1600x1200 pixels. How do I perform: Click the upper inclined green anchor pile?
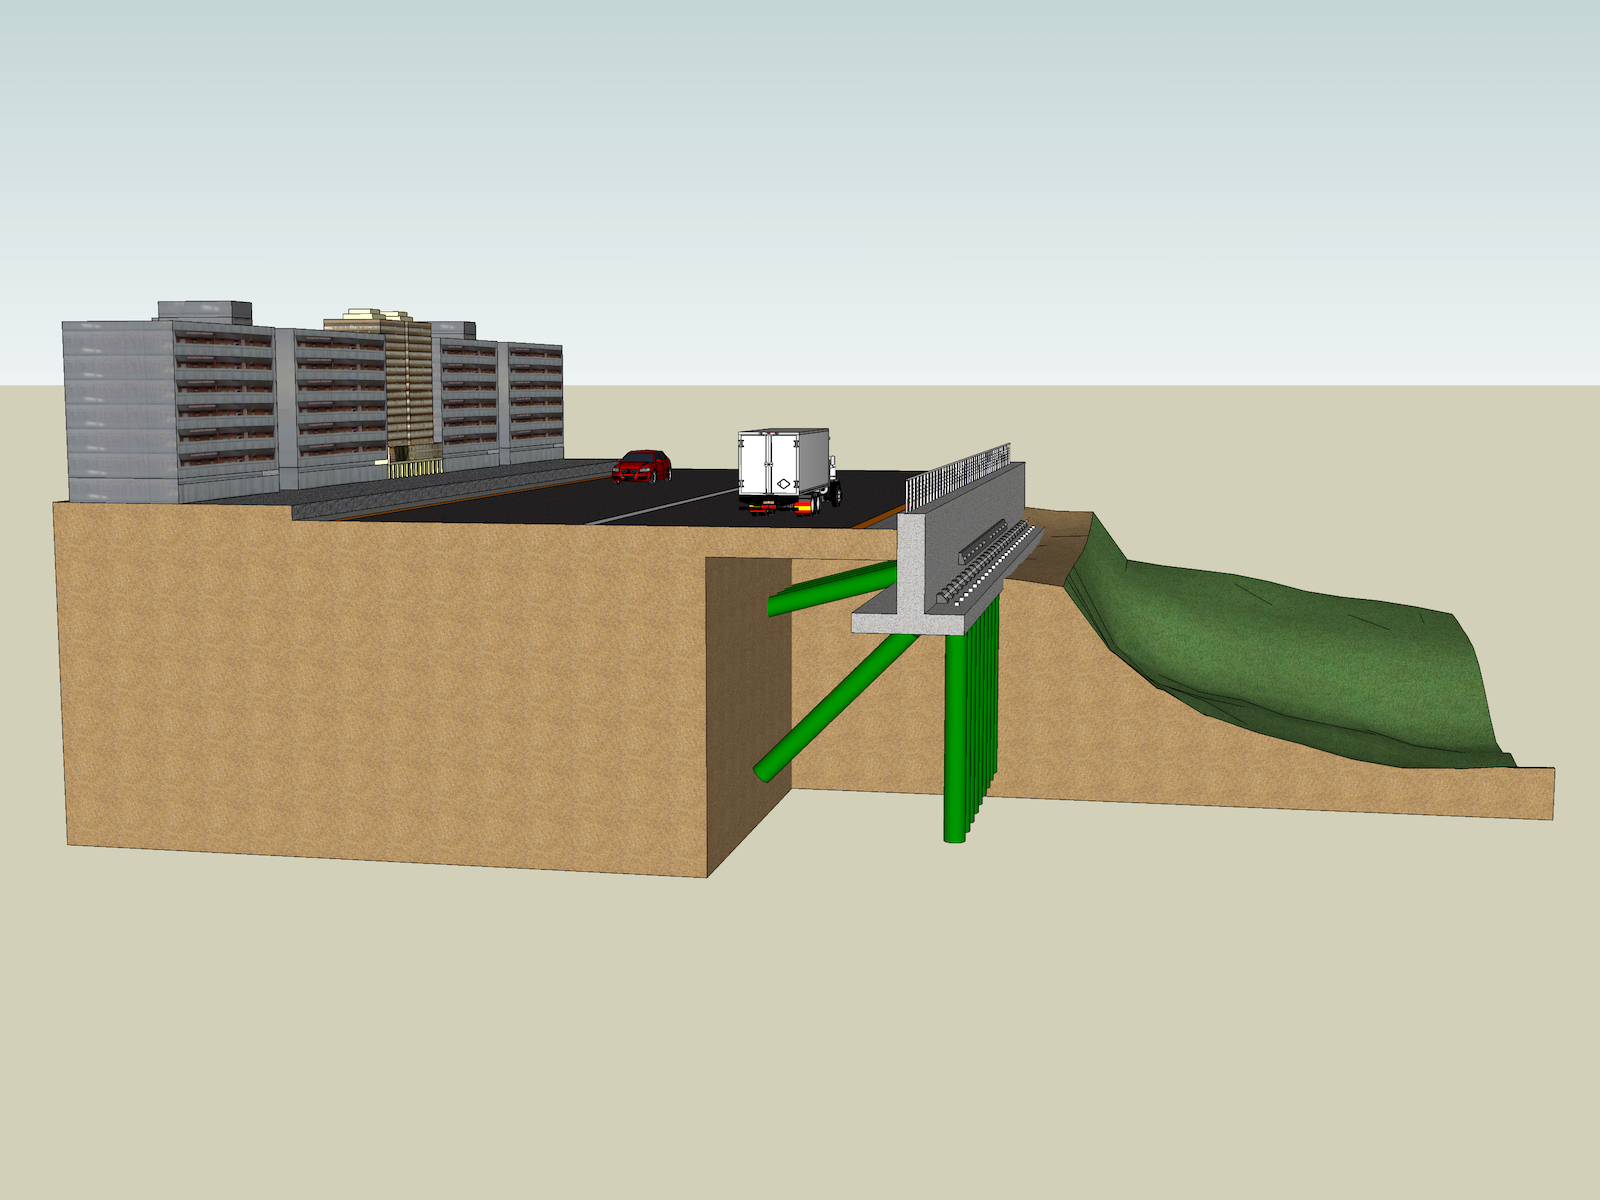click(832, 589)
